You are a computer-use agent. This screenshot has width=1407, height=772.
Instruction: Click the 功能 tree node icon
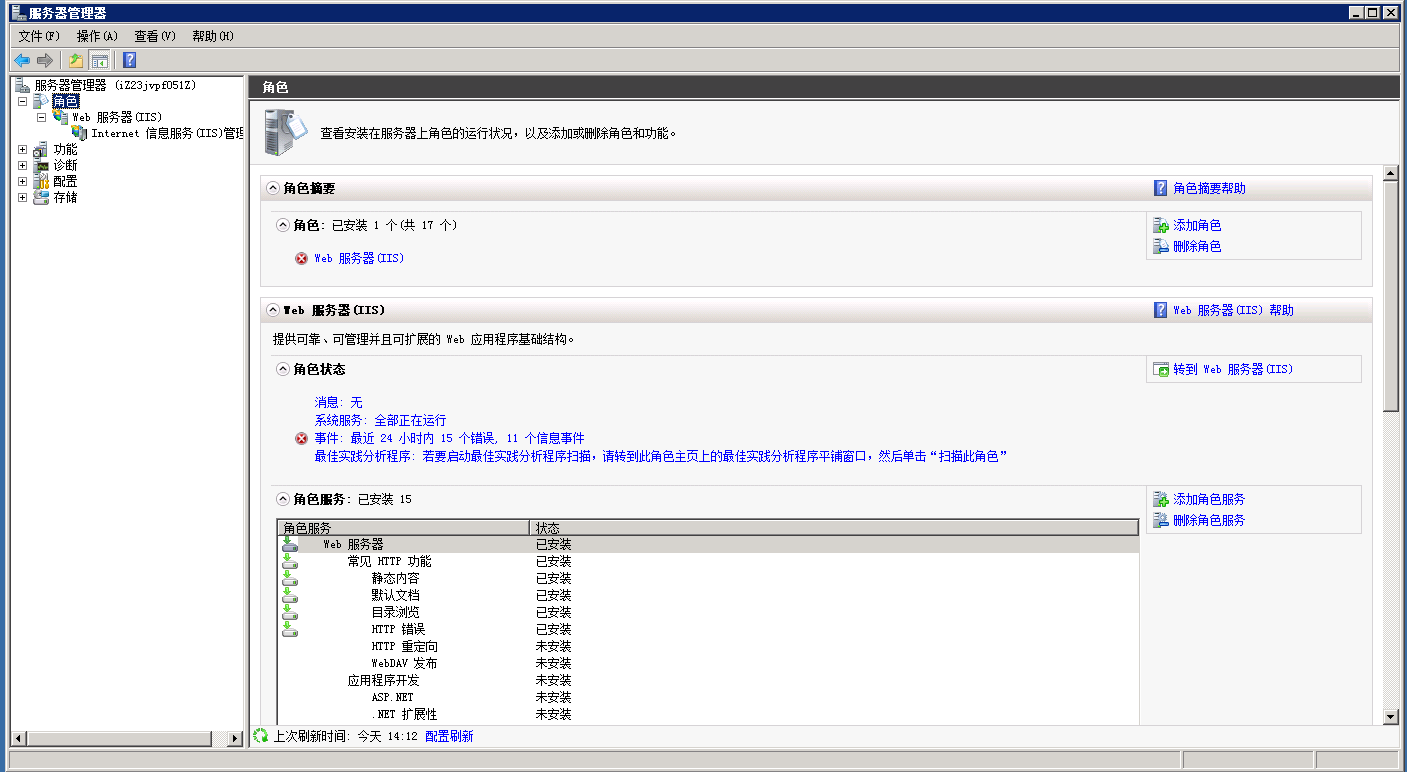[41, 149]
